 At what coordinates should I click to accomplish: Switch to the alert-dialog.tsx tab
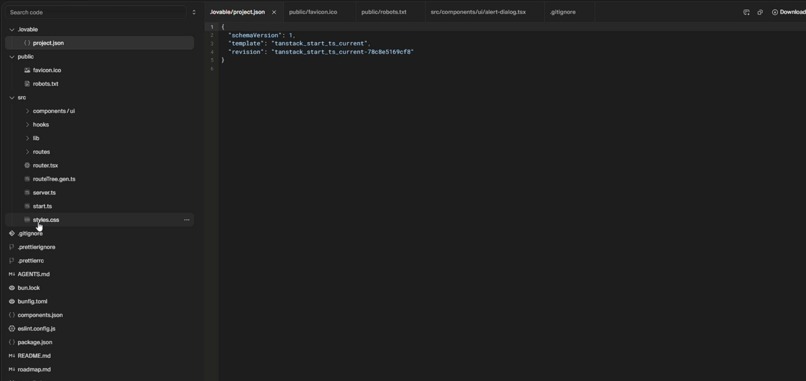pos(478,12)
